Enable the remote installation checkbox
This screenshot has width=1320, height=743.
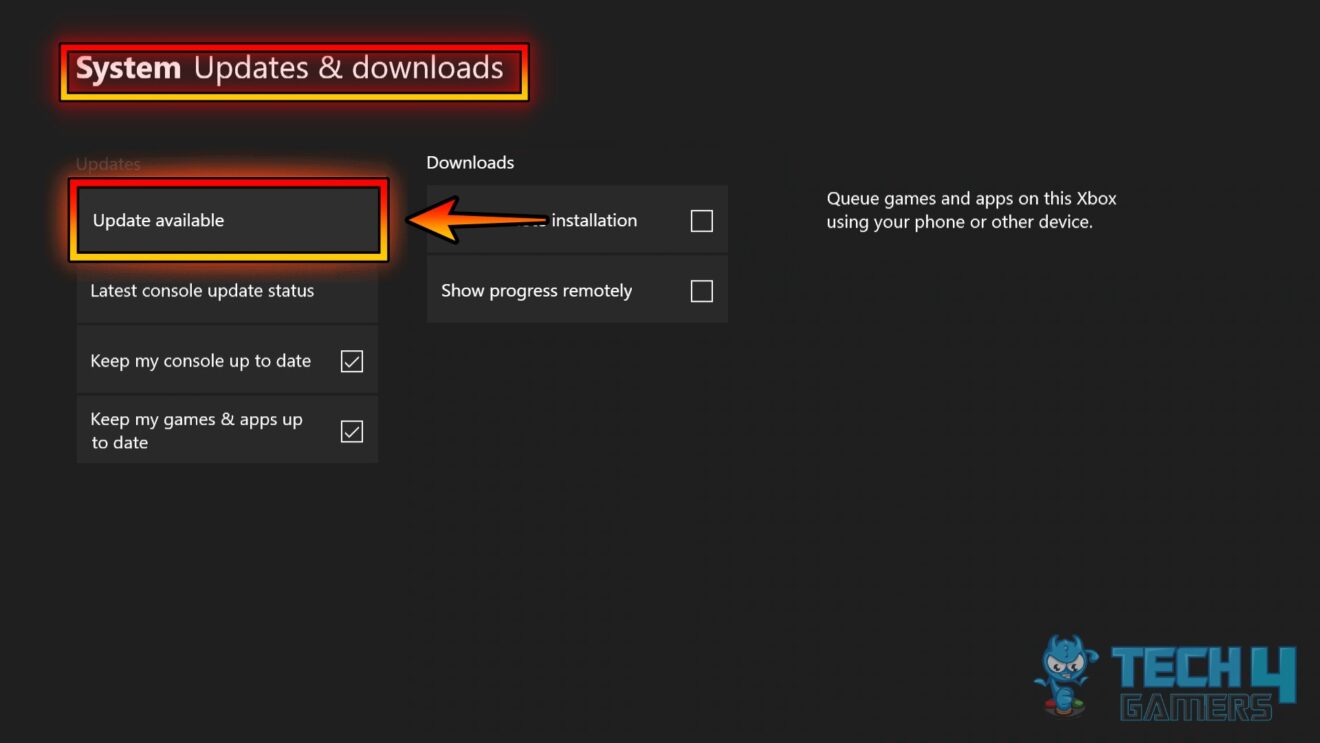701,220
